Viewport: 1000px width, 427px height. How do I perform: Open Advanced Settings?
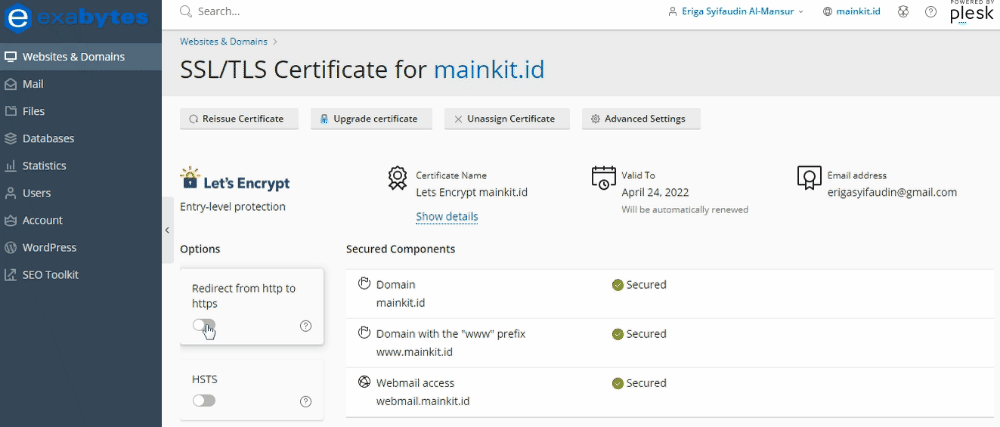click(641, 119)
